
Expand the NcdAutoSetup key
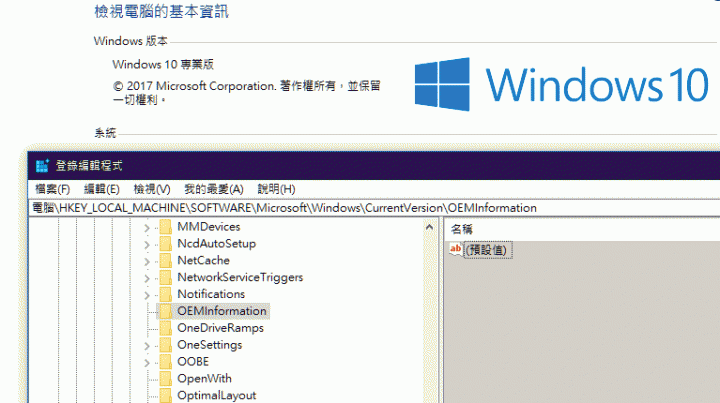[x=147, y=245]
